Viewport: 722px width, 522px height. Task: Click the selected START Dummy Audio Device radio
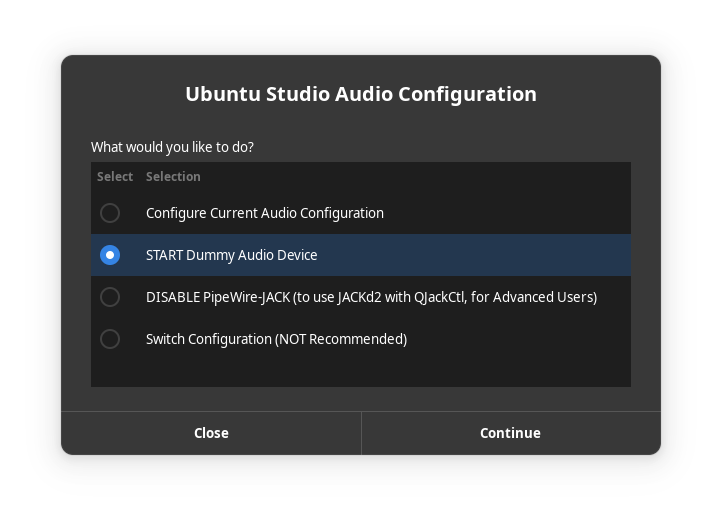pos(110,255)
